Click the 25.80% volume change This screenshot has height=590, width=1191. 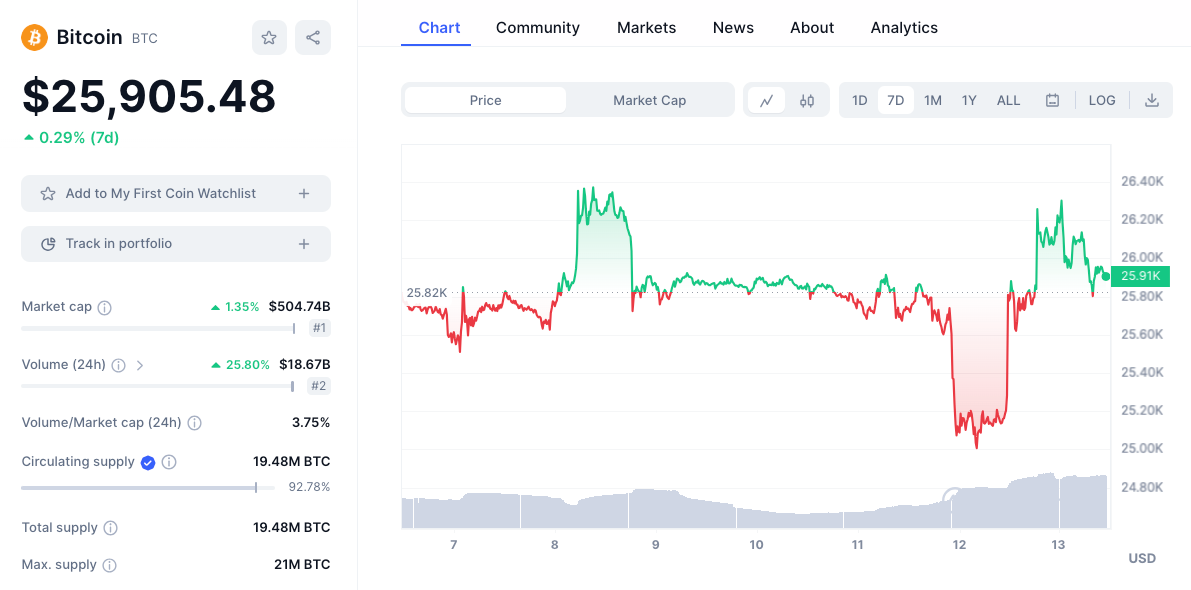(x=247, y=364)
